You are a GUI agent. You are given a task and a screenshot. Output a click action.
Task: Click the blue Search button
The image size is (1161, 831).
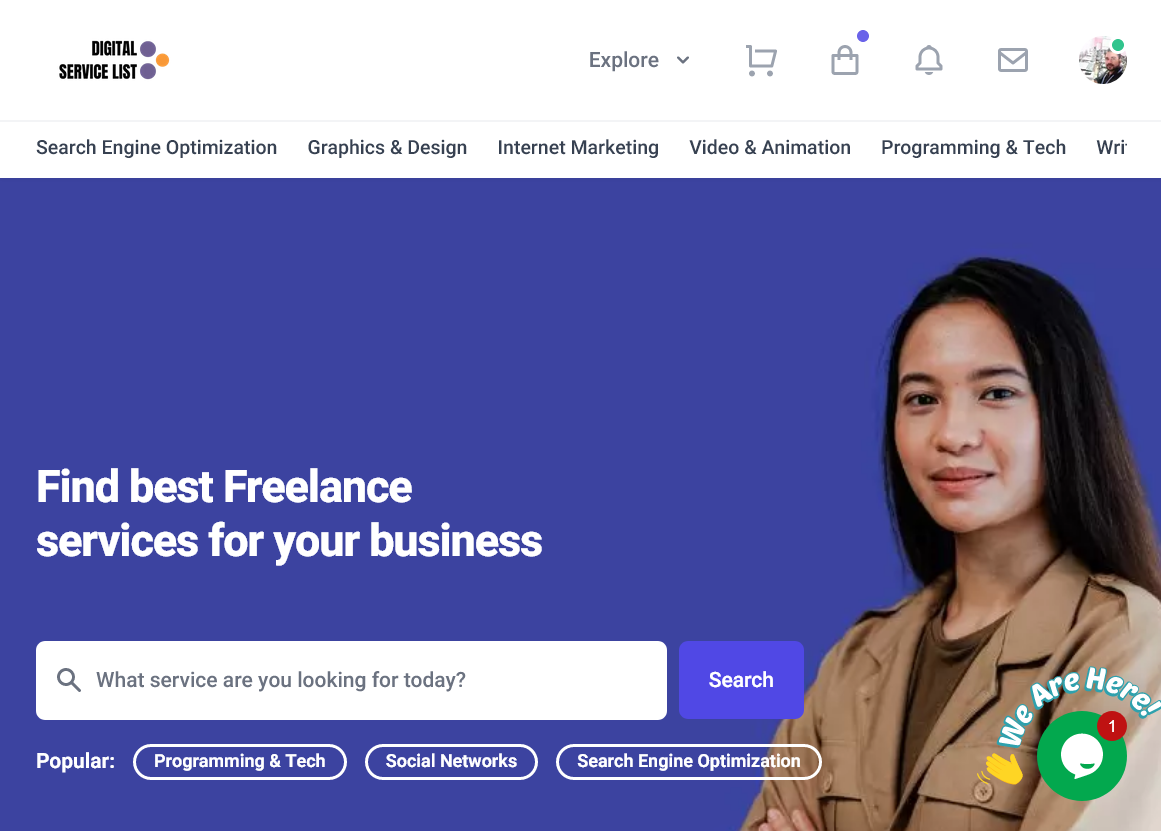tap(741, 680)
